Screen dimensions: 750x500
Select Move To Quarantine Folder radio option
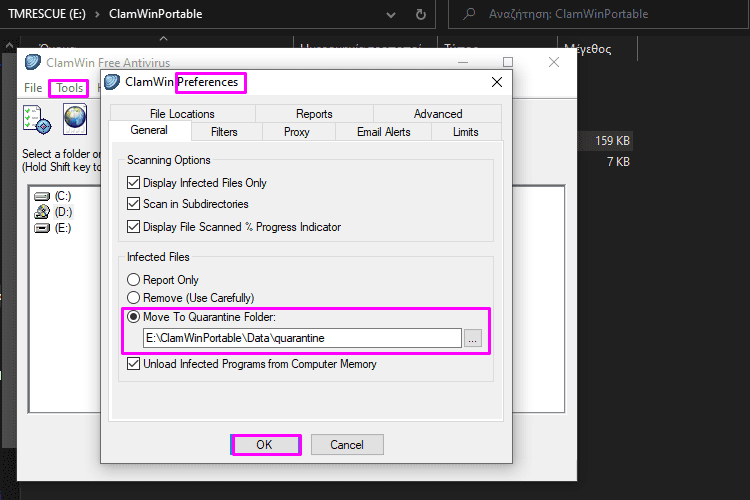133,316
